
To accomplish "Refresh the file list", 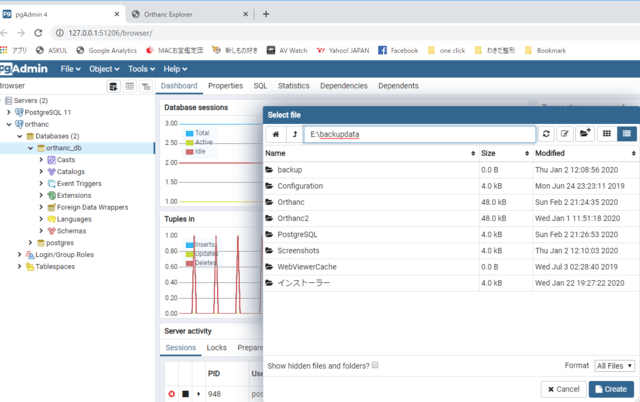I will [x=547, y=133].
